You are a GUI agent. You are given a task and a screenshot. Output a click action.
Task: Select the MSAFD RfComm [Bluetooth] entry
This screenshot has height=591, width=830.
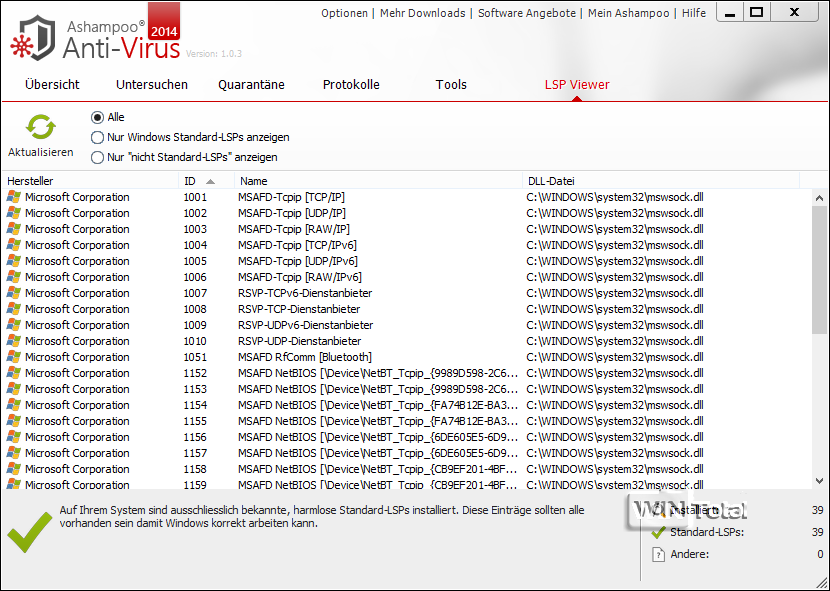(x=305, y=357)
